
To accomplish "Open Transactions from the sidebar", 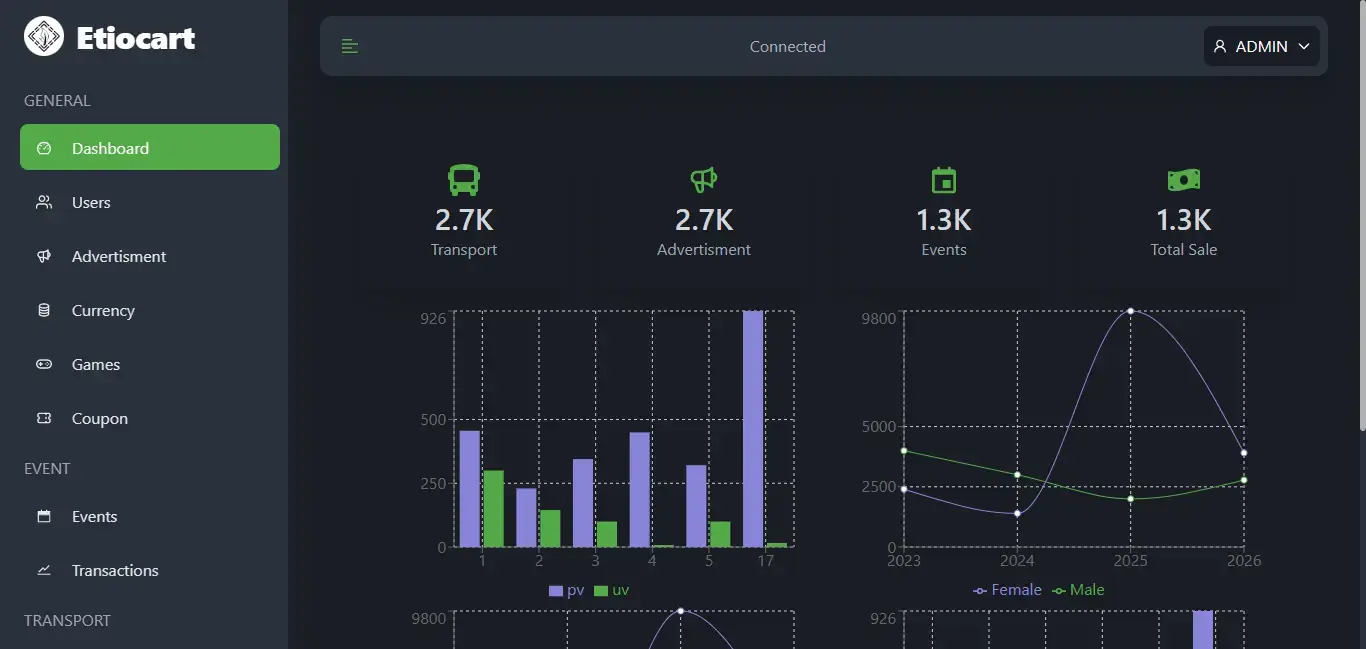I will coord(115,570).
